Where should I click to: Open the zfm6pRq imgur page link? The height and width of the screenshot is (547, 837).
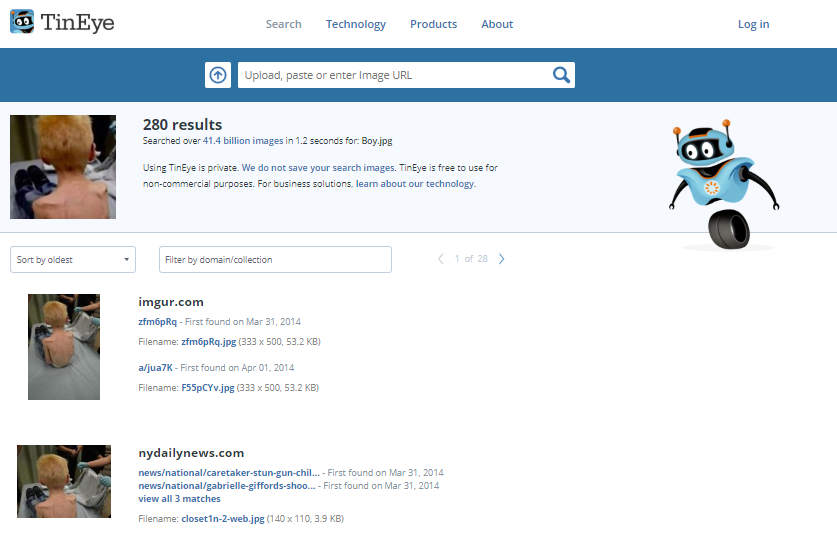click(x=157, y=322)
